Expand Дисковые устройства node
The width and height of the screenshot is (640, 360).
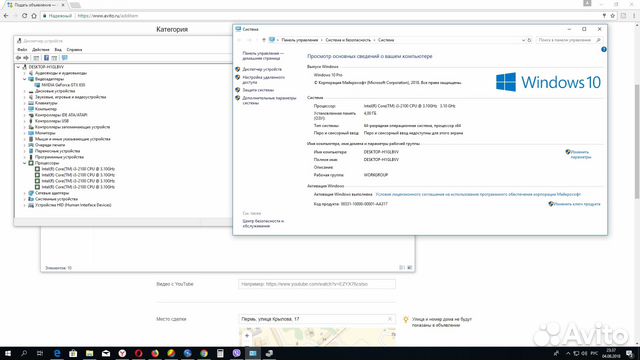[x=24, y=91]
